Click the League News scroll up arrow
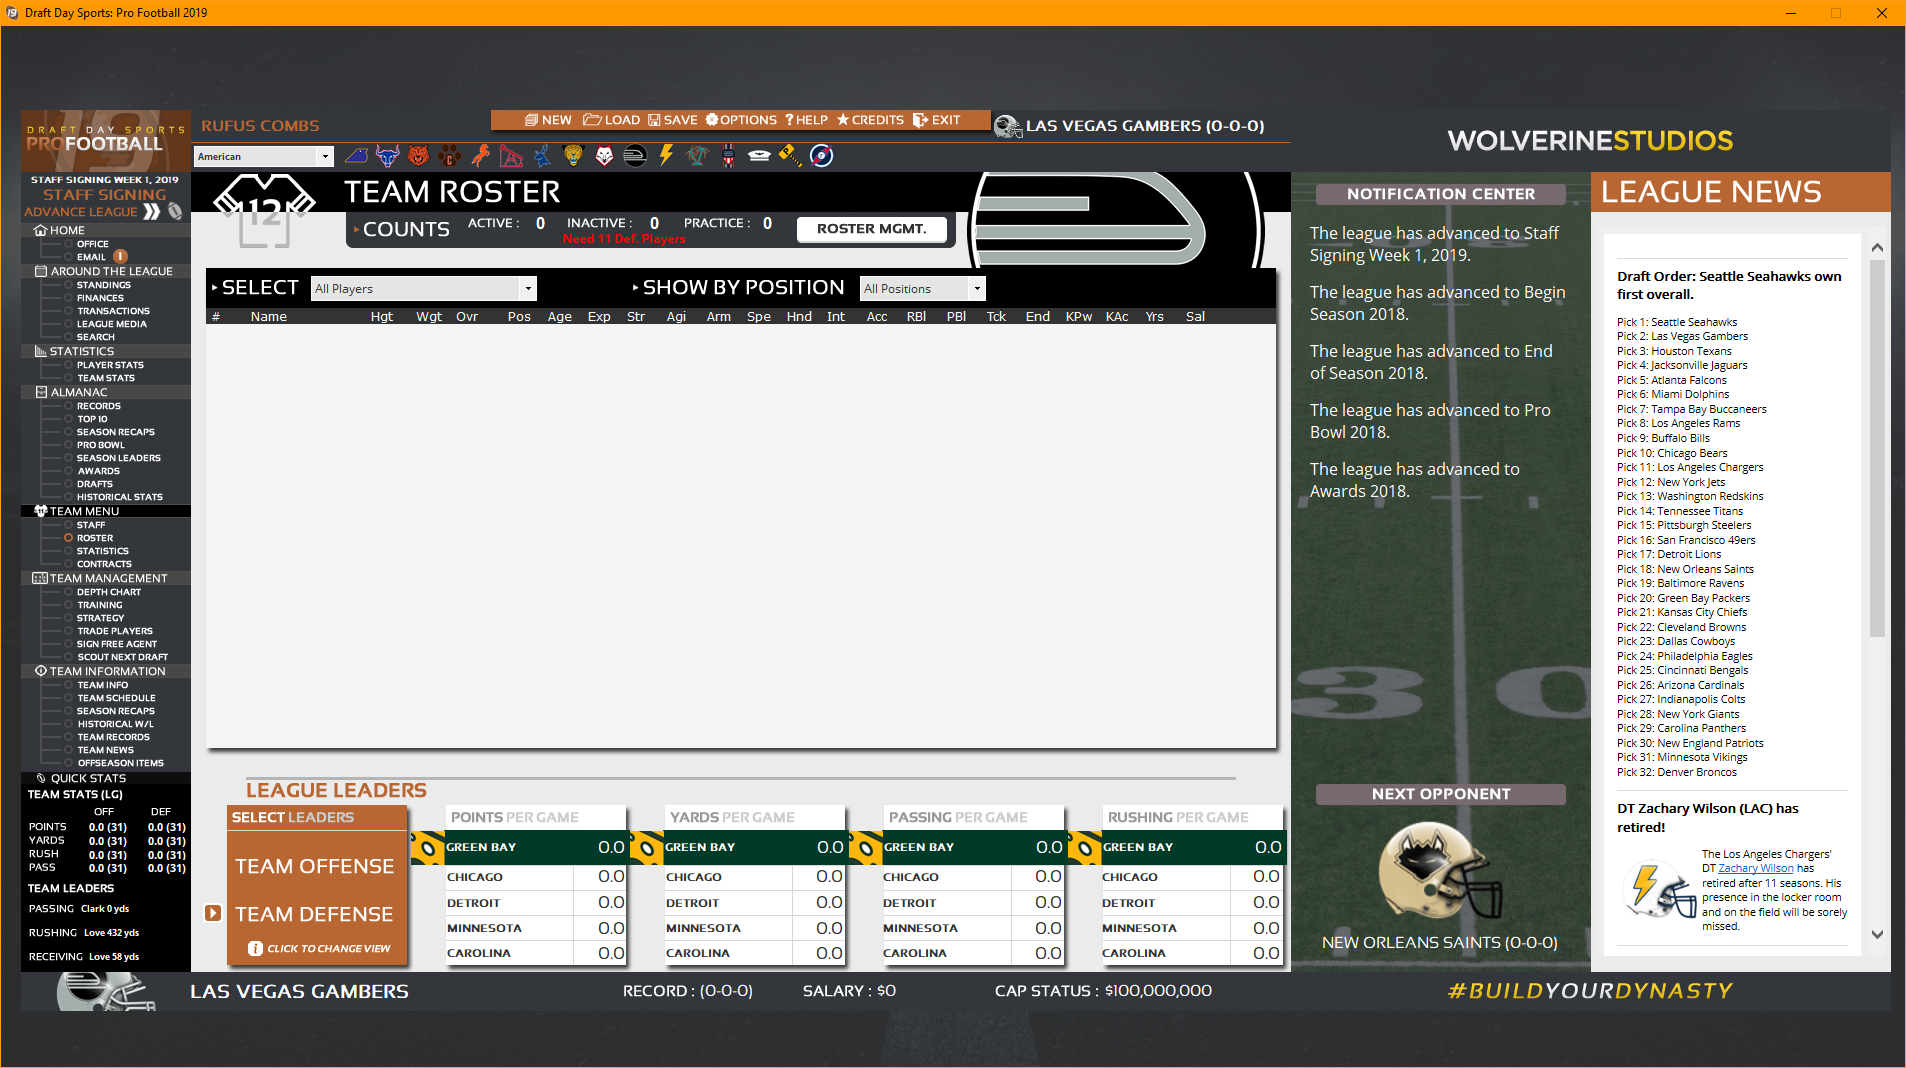1906x1068 pixels. pos(1877,247)
